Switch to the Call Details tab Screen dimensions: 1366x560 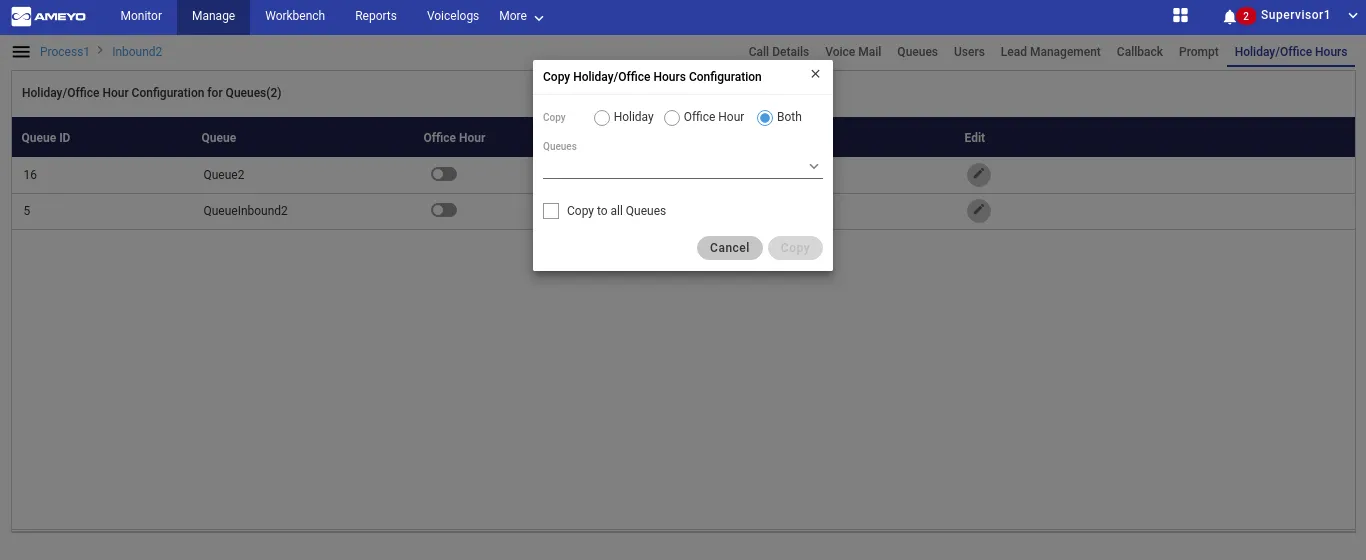point(778,52)
